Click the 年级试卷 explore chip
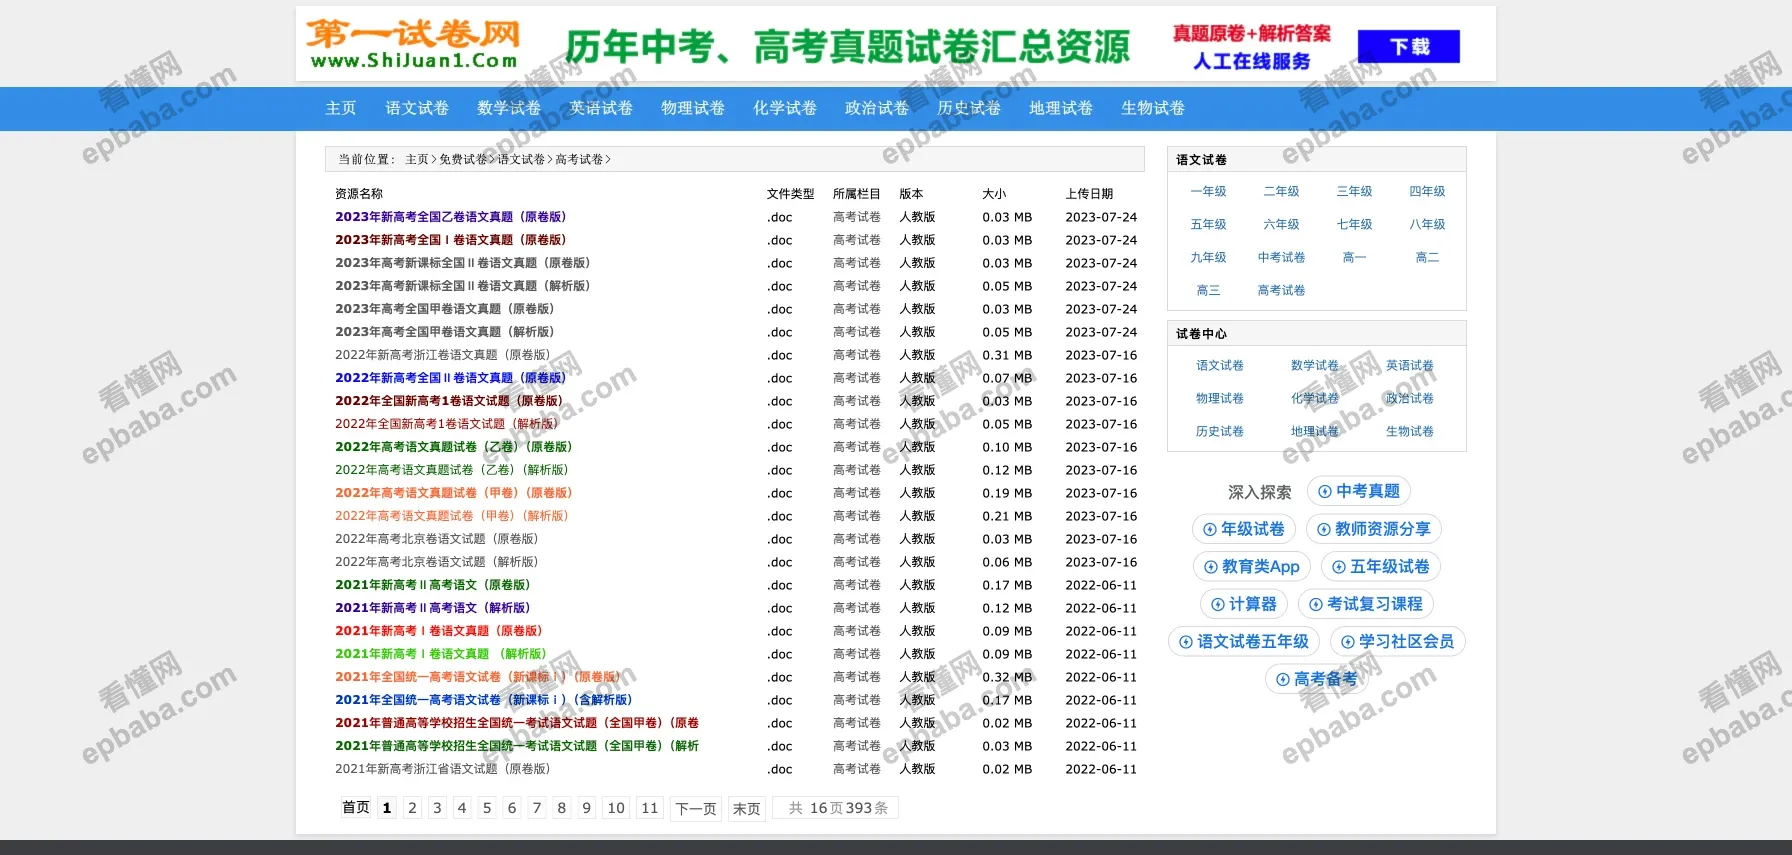1792x855 pixels. pyautogui.click(x=1244, y=529)
